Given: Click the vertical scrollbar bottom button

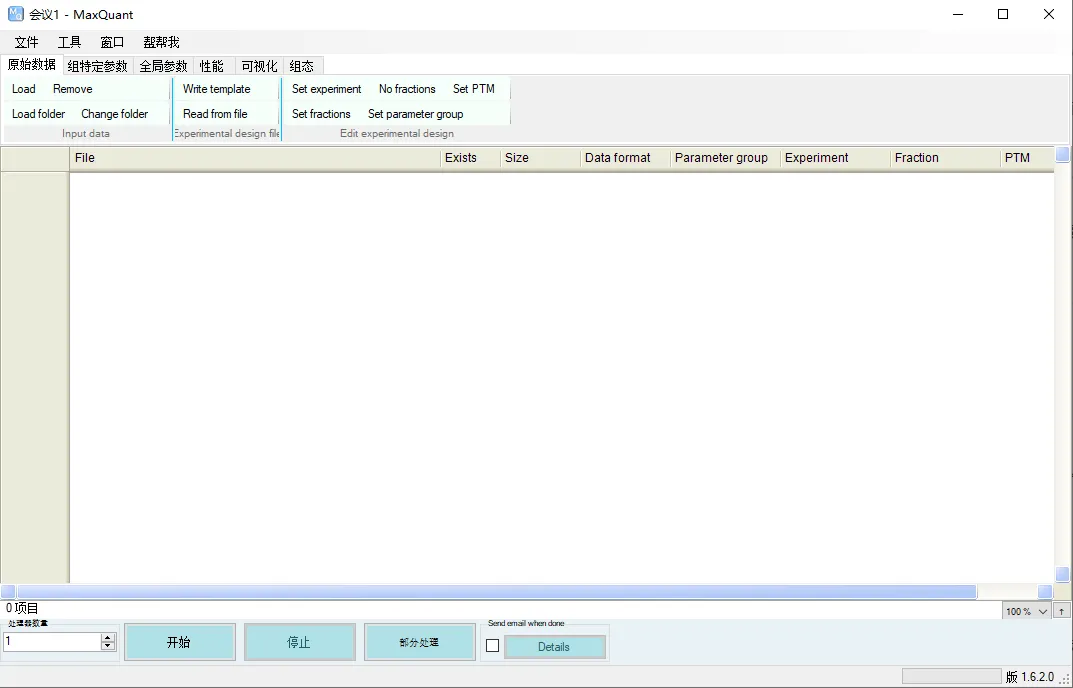Looking at the screenshot, I should [x=1063, y=574].
